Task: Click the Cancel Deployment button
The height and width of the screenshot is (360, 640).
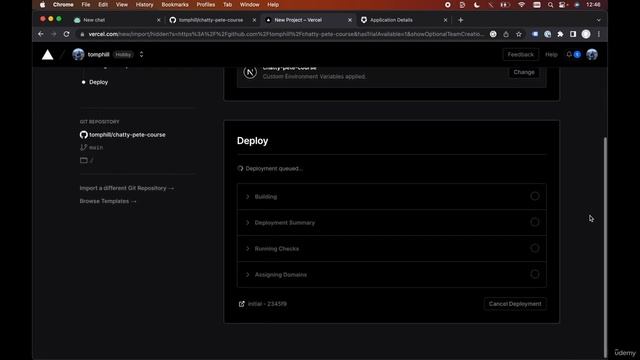Action: (515, 304)
